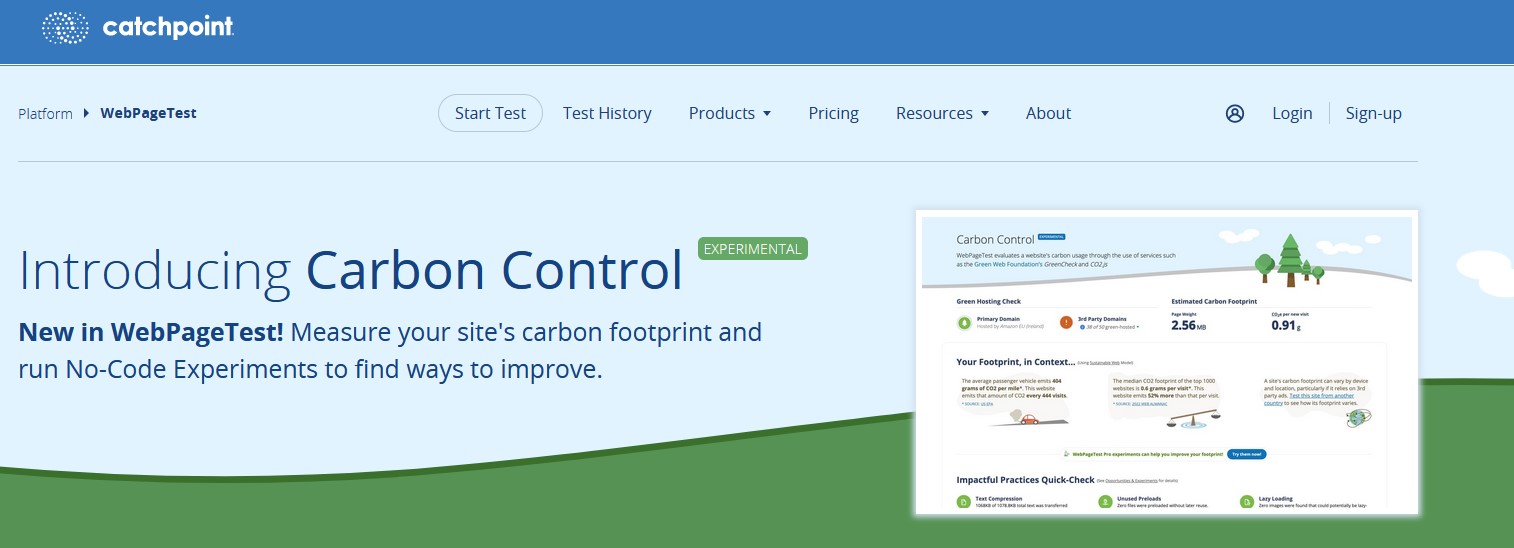The width and height of the screenshot is (1514, 548).
Task: Click the Login link
Action: point(1292,113)
